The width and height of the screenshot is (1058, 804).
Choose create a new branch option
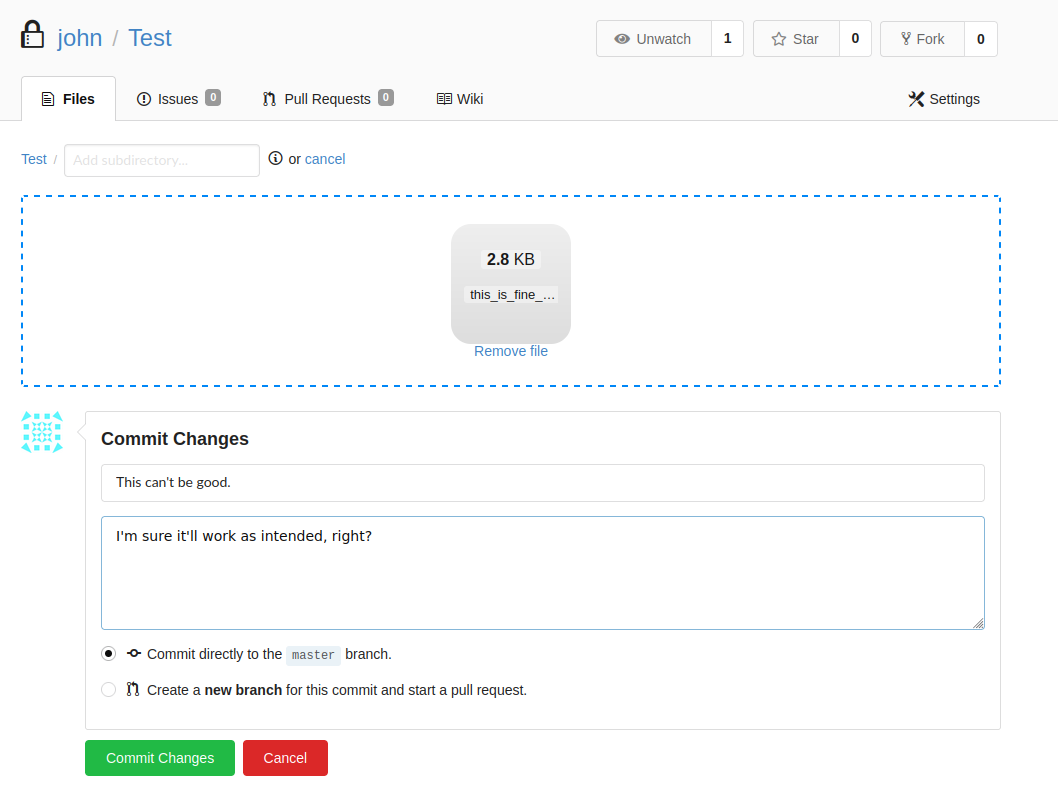pos(109,690)
